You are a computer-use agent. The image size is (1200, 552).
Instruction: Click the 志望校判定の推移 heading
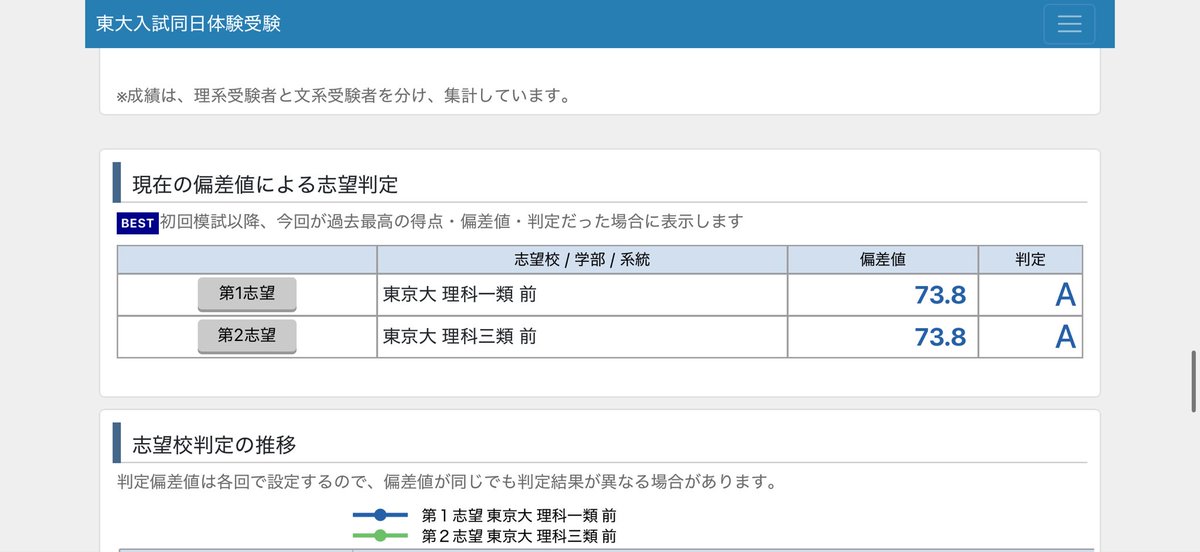[214, 444]
